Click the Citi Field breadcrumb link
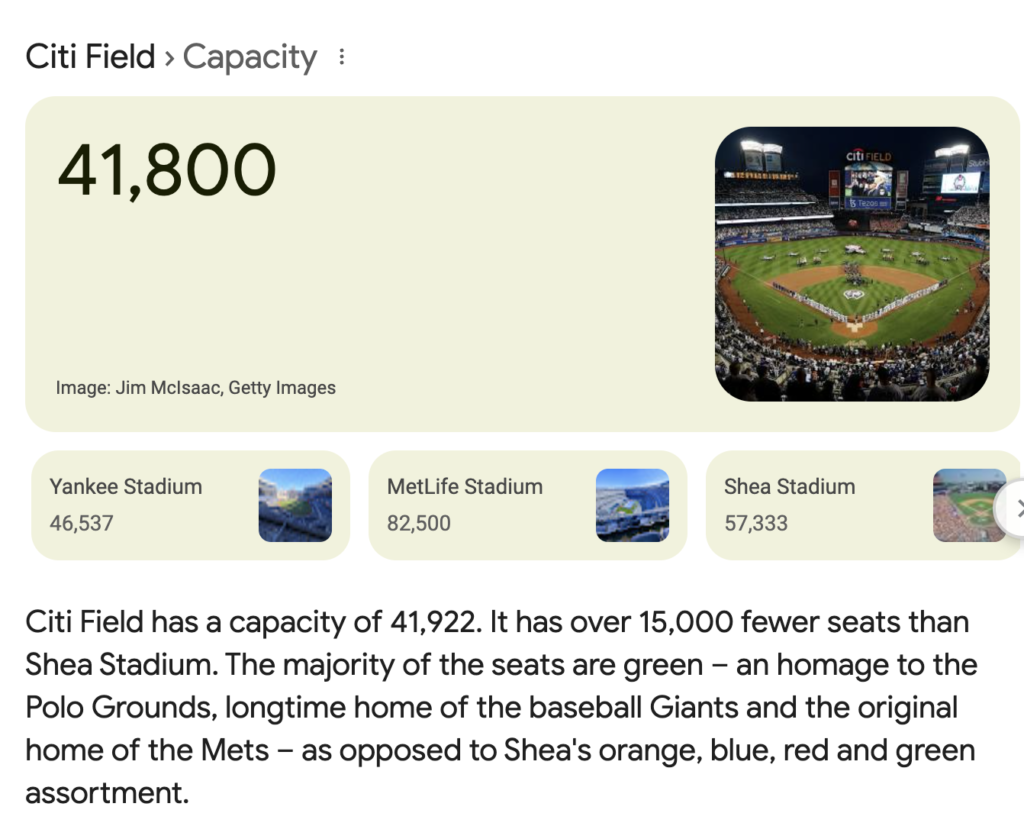 coord(90,56)
